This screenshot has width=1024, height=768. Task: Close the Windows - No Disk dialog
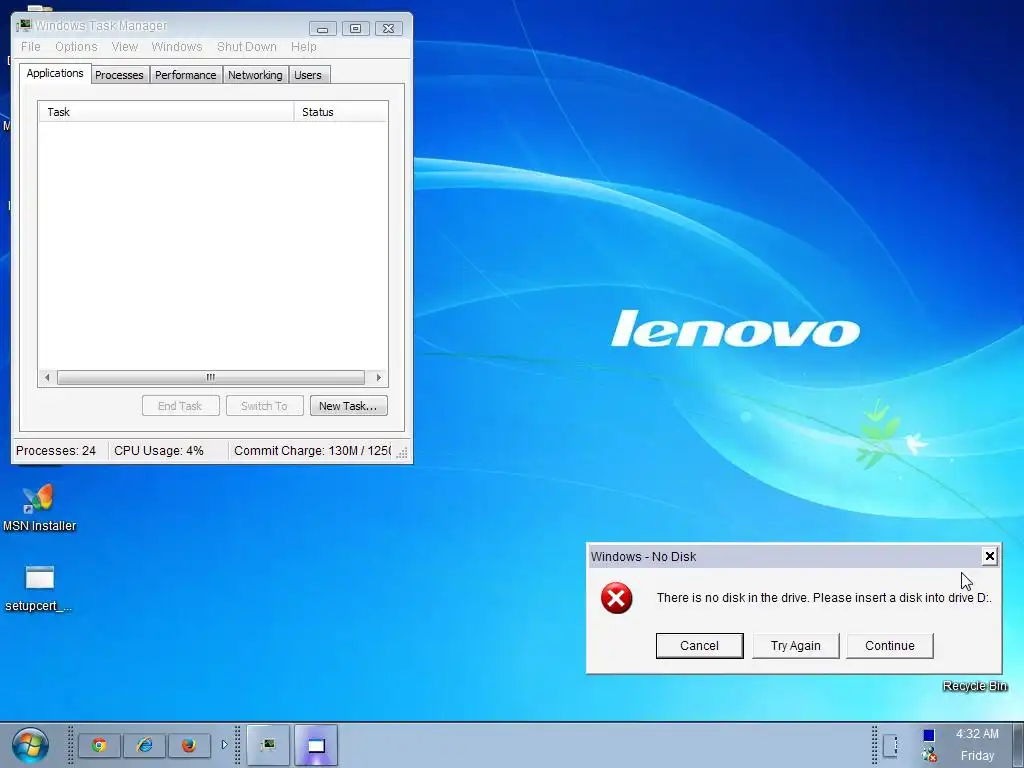989,556
